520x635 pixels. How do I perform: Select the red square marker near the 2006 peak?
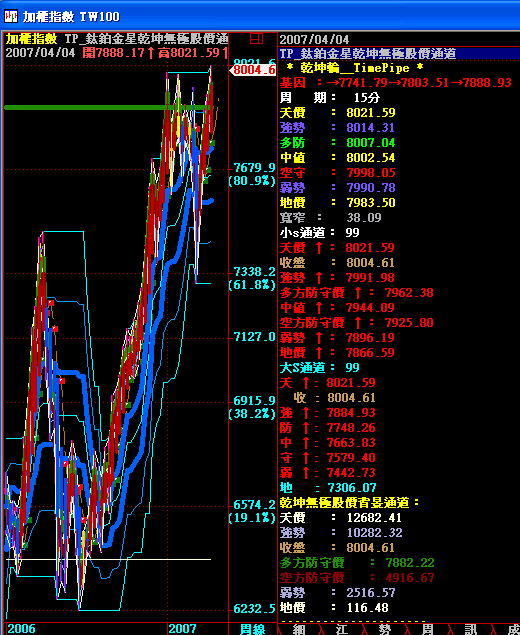pos(51,303)
